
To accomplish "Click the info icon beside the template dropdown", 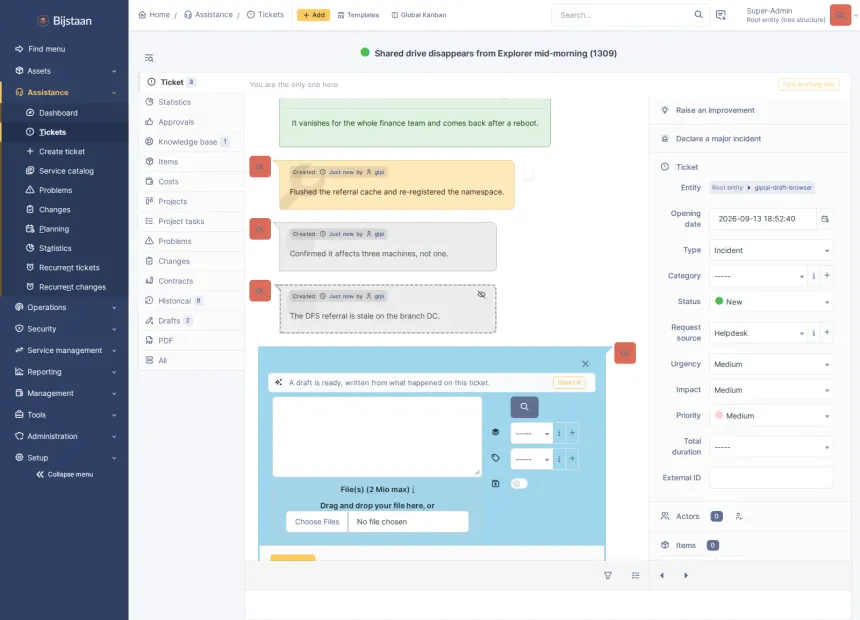I will [559, 433].
